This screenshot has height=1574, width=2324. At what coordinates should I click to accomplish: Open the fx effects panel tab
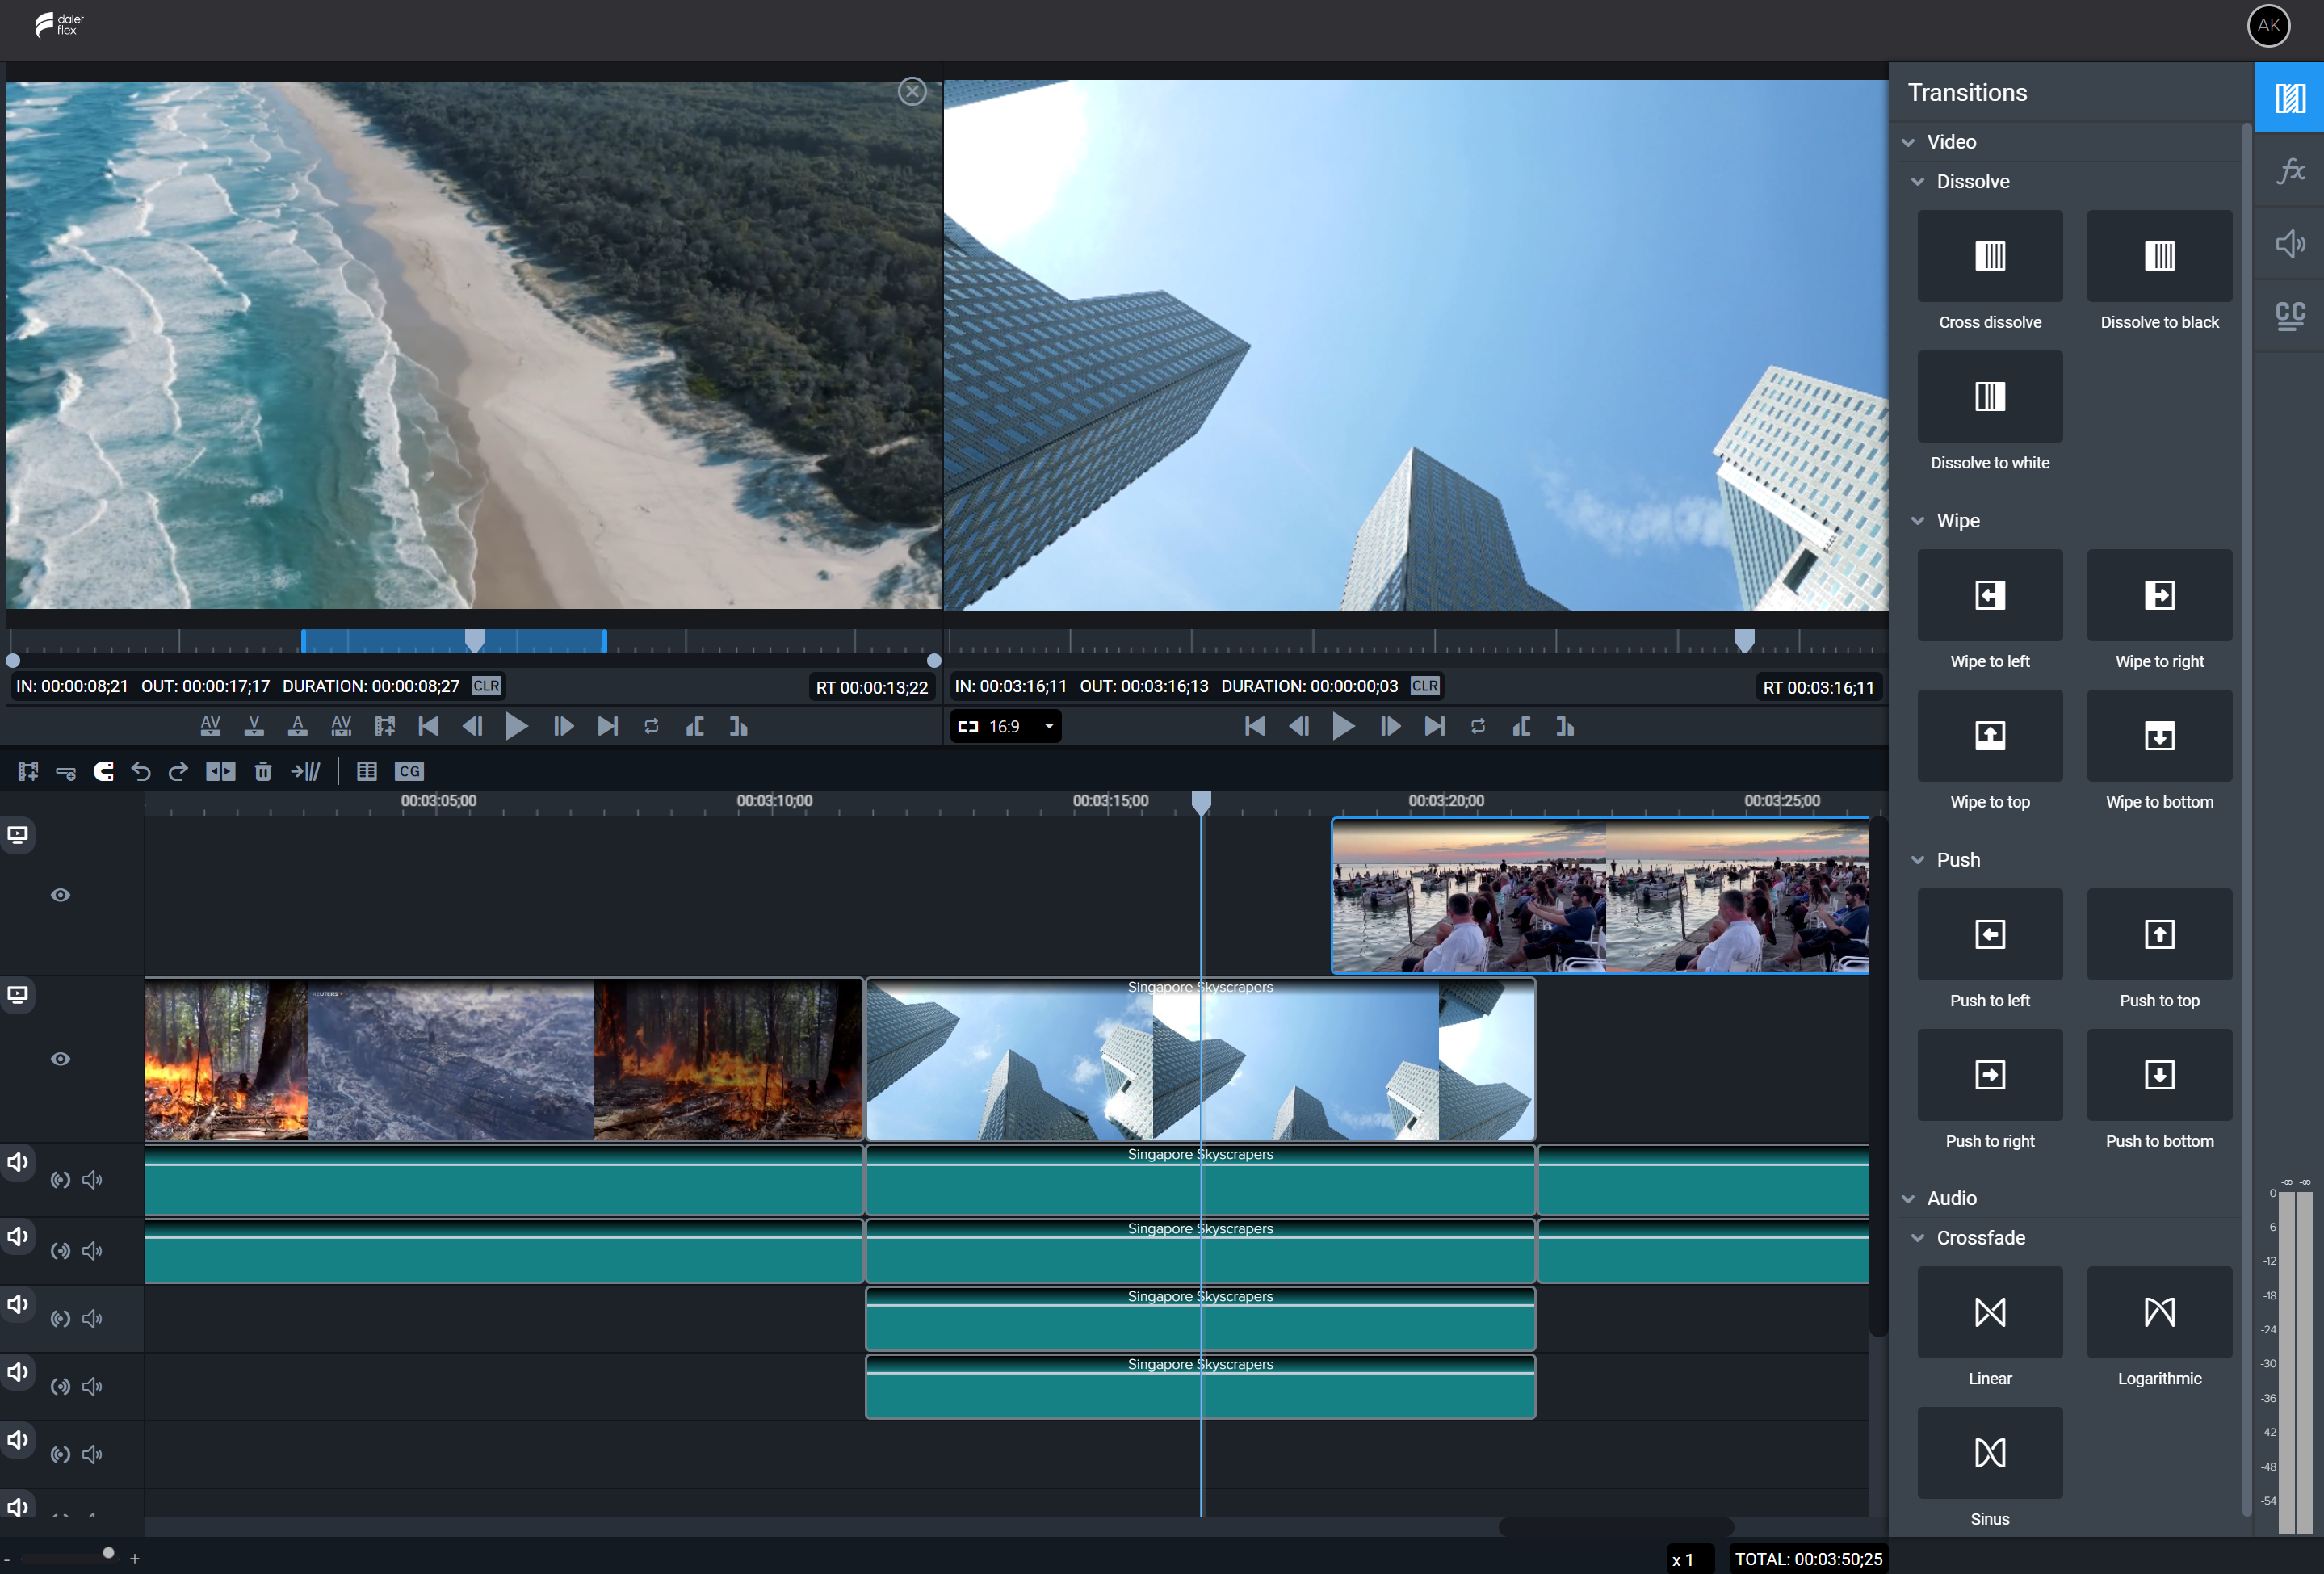click(x=2290, y=171)
